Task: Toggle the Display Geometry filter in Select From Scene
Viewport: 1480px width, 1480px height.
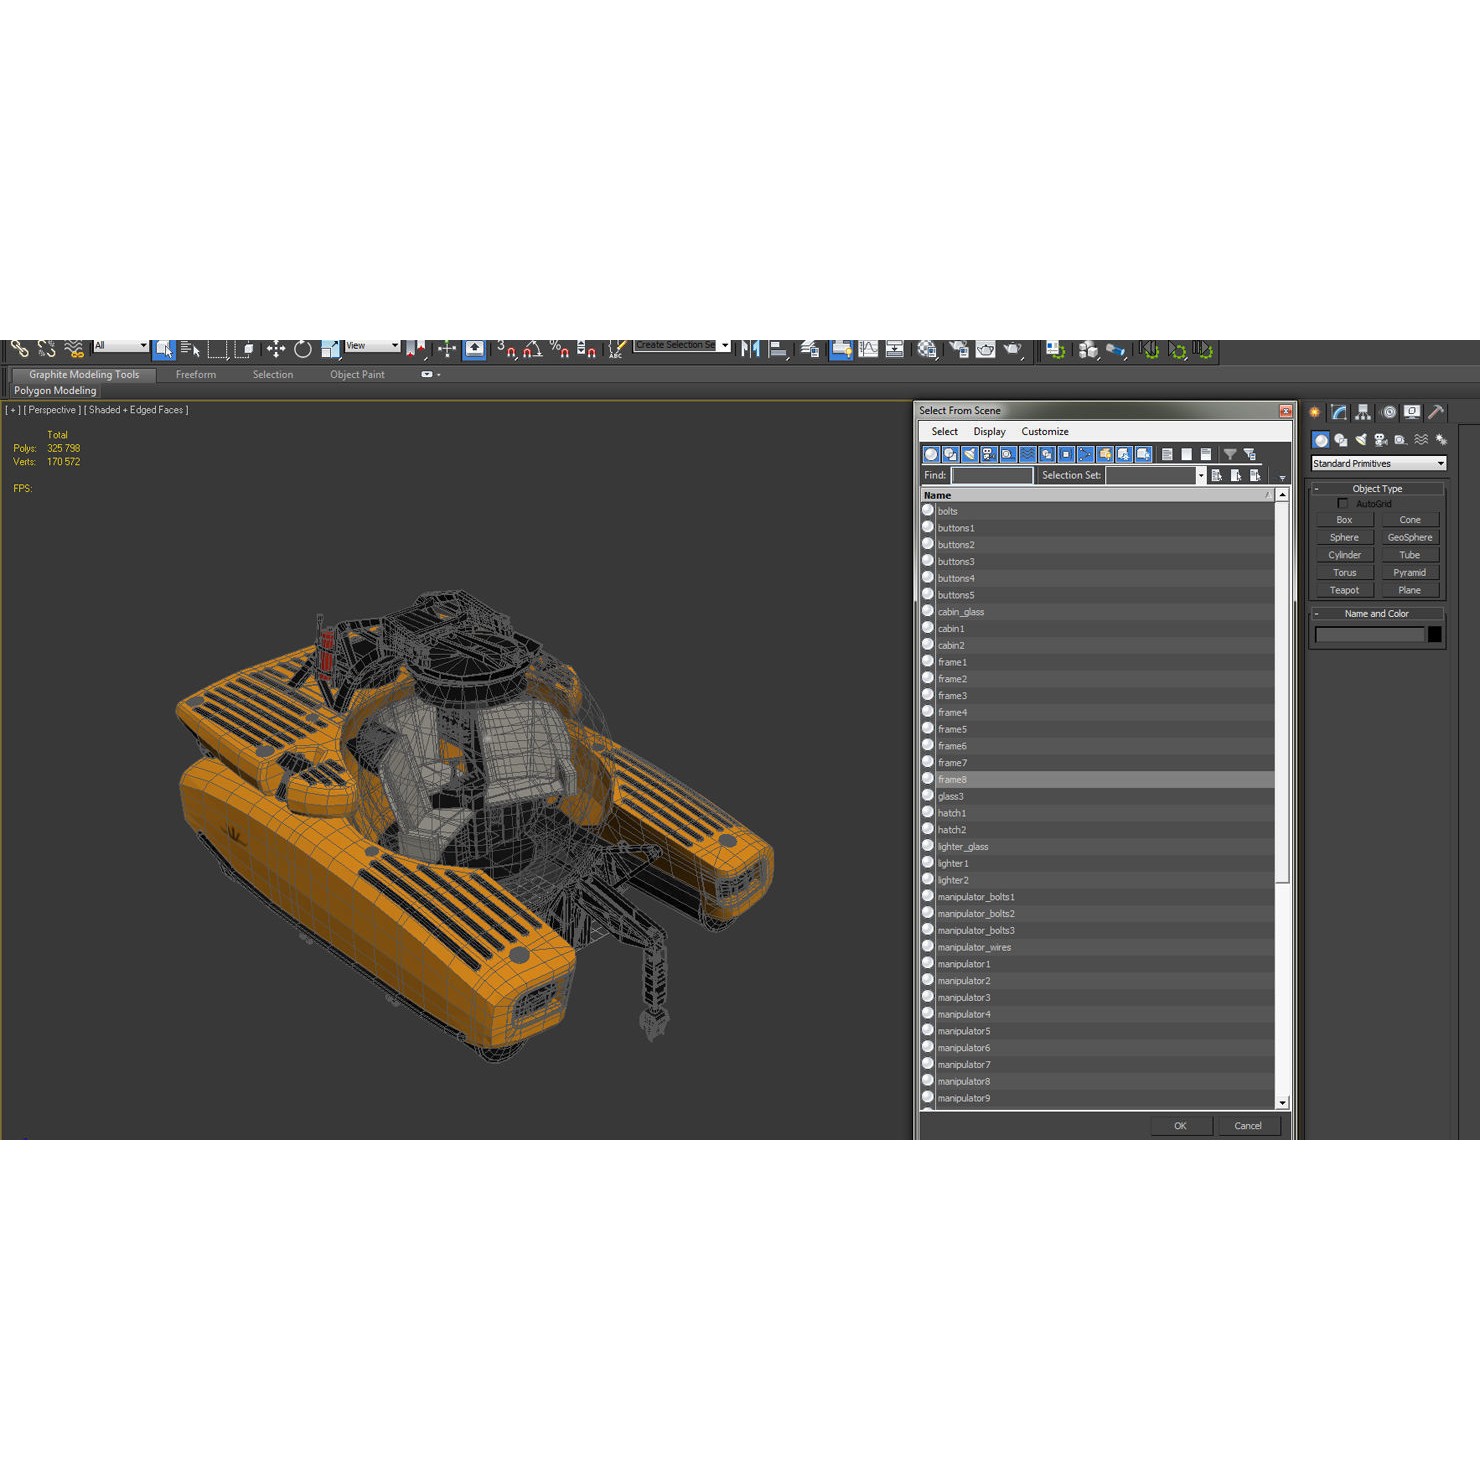Action: click(x=930, y=454)
